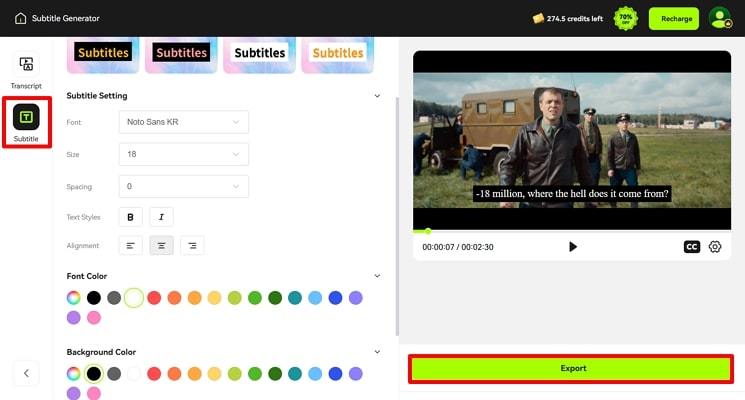This screenshot has height=400, width=745.
Task: Choose royal blue font color
Action: pyautogui.click(x=335, y=298)
